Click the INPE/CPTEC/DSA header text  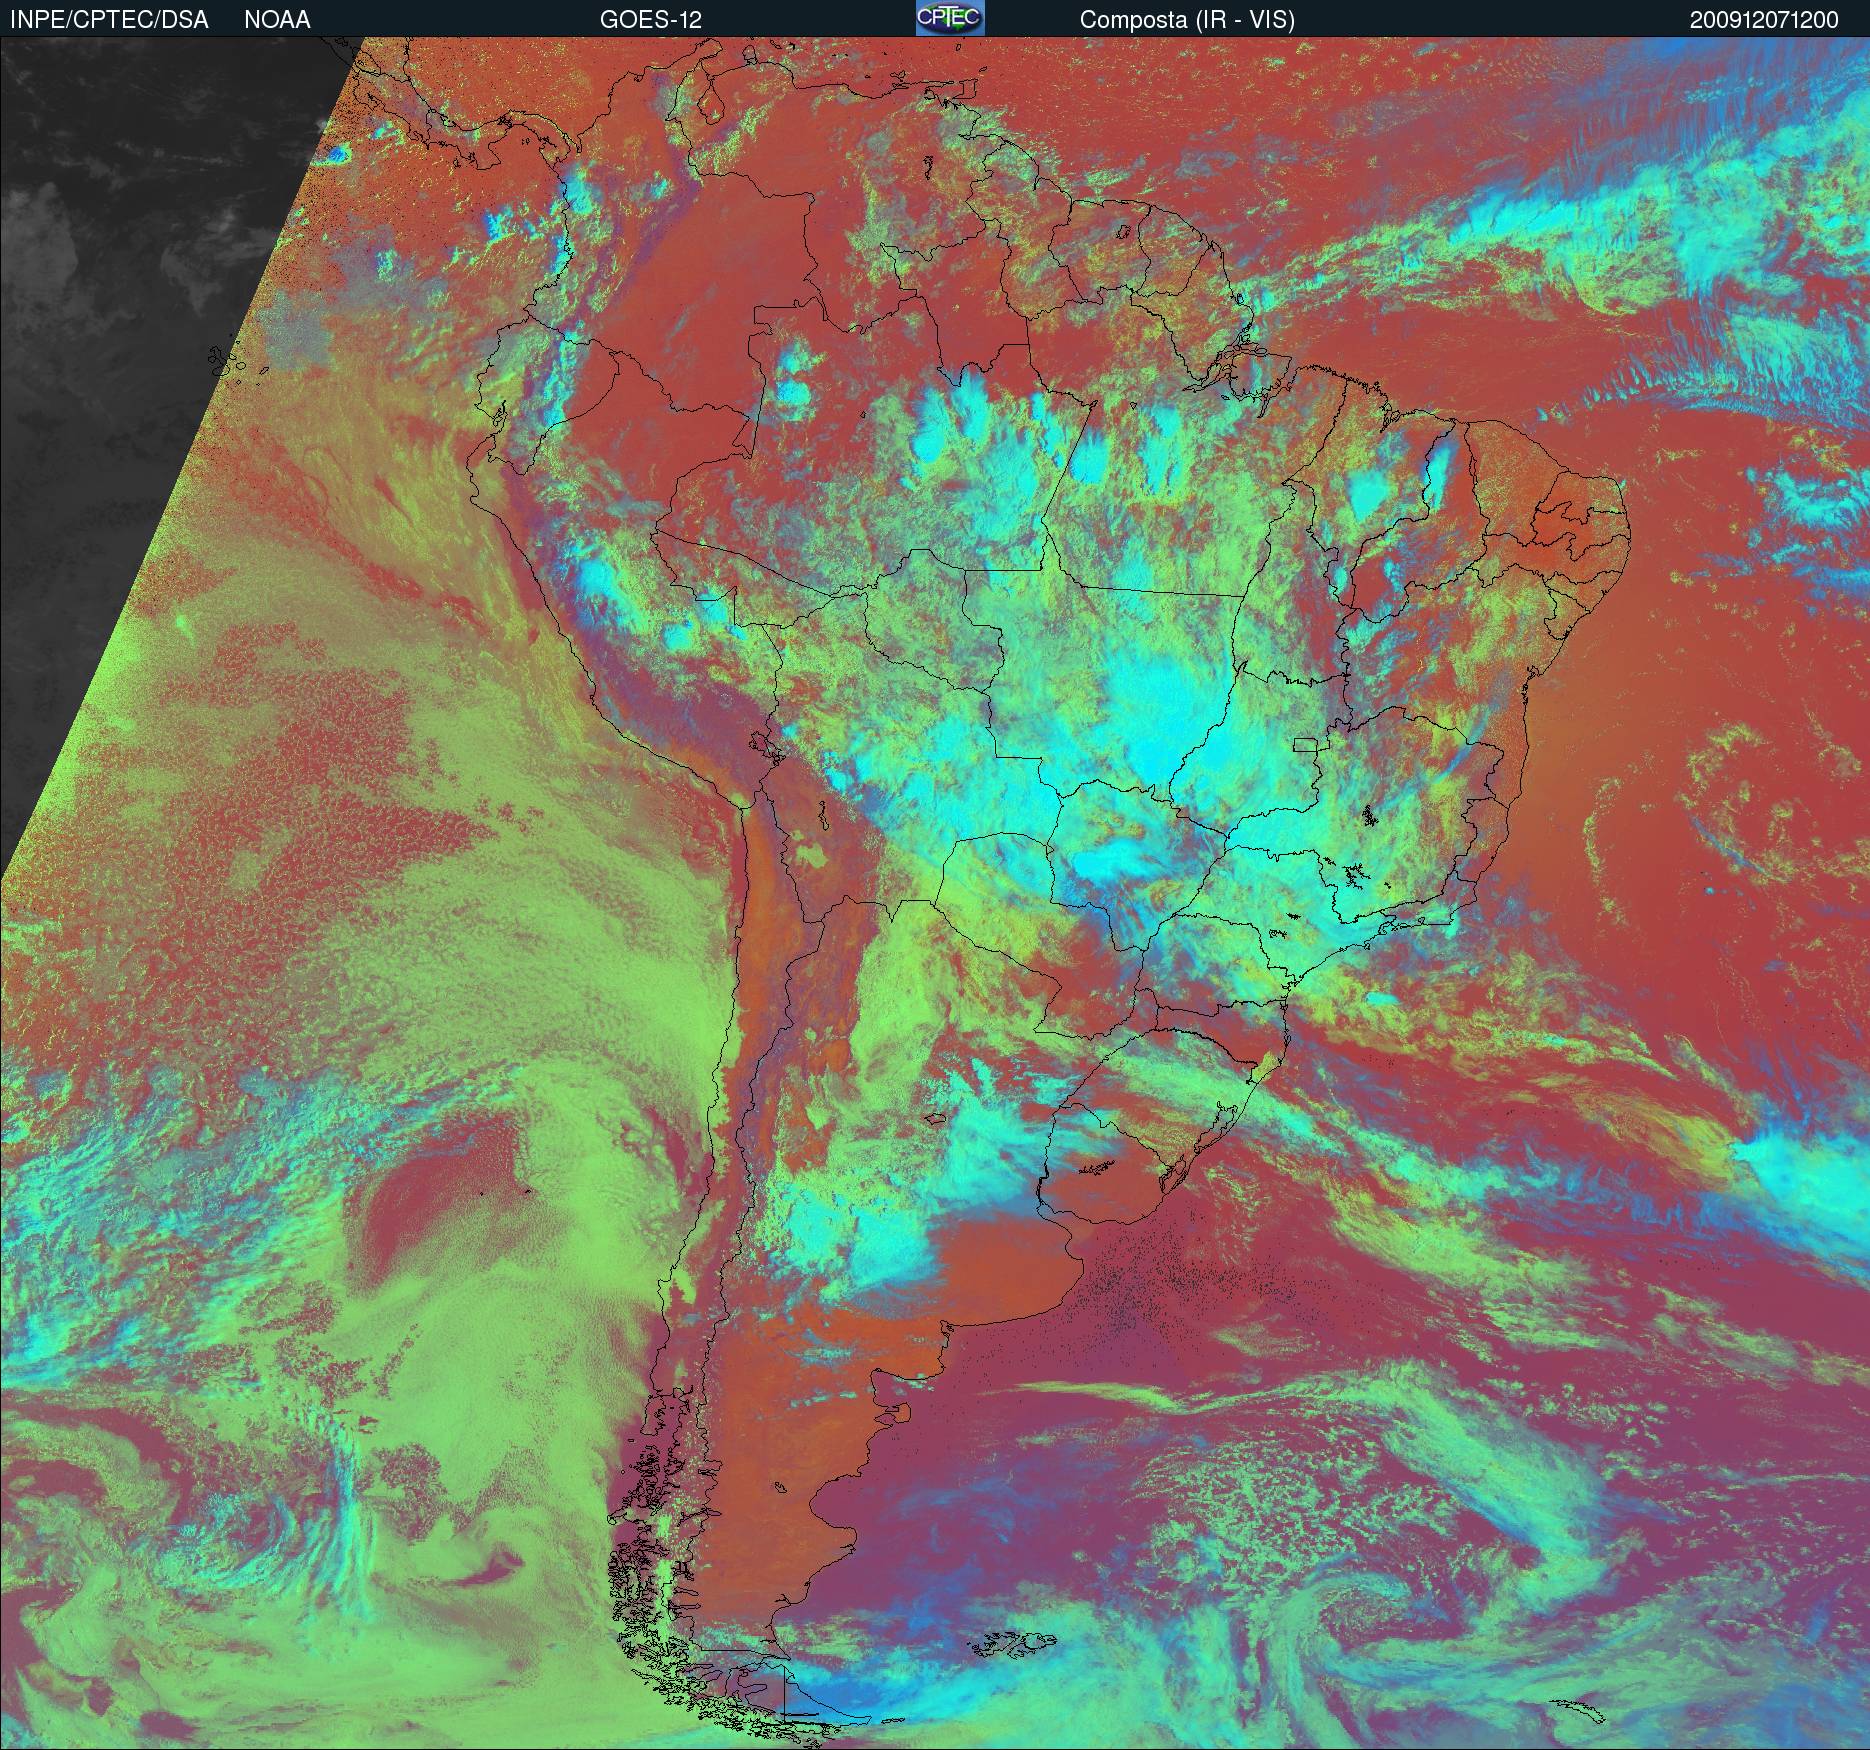[x=109, y=20]
